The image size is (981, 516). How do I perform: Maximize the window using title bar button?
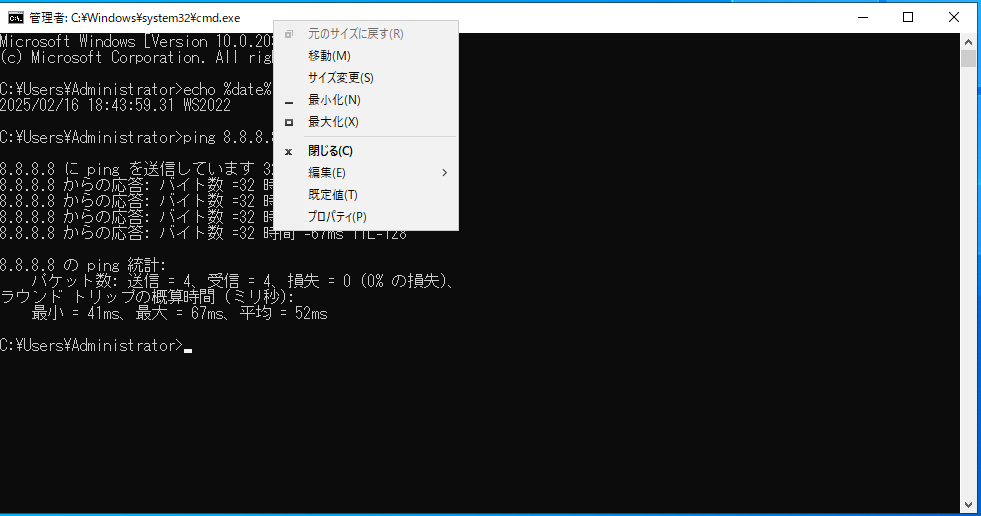coord(908,17)
